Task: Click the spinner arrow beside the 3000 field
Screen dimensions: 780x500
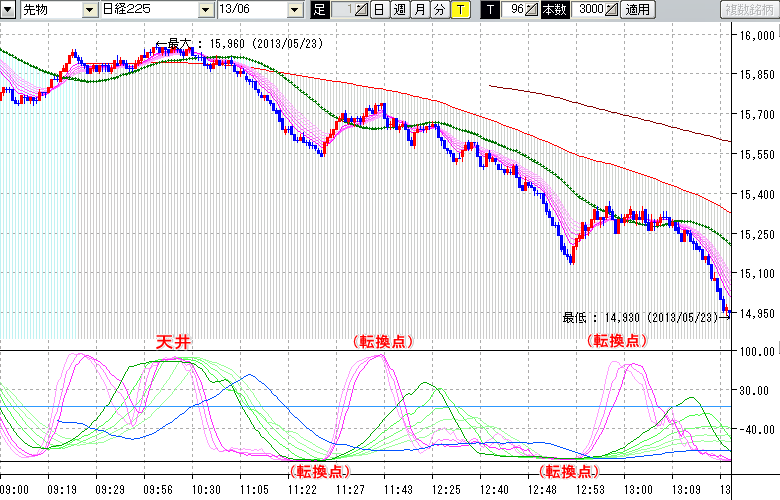Action: click(611, 10)
